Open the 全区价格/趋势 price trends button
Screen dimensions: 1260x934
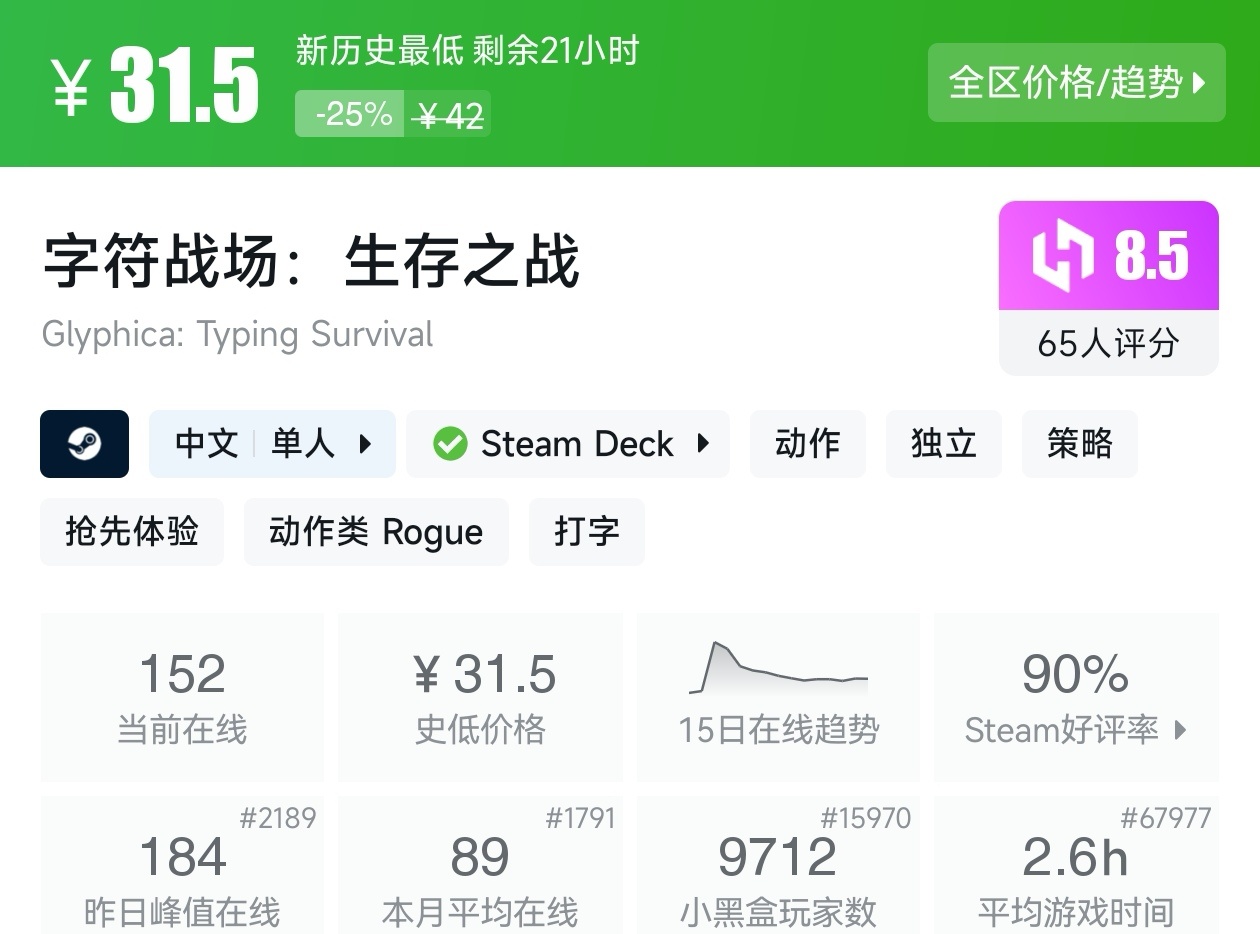point(1076,83)
